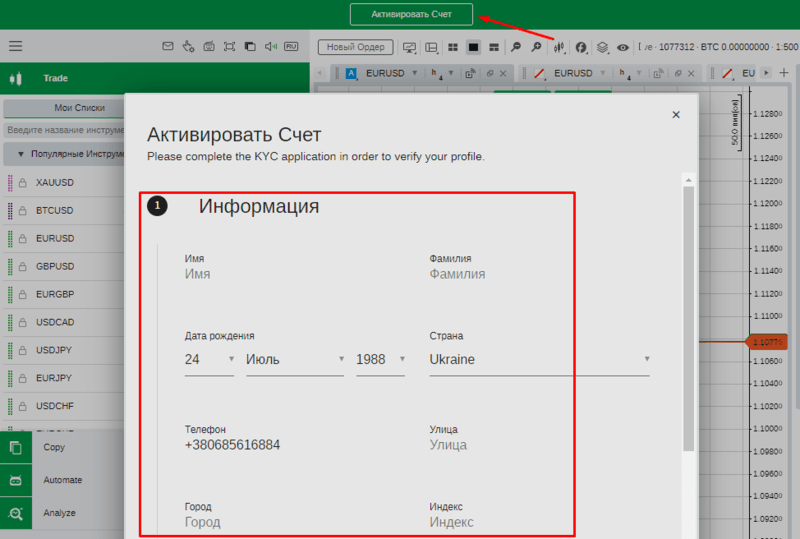800x539 pixels.
Task: Click the lock icon beside XAUUSD
Action: coord(22,183)
